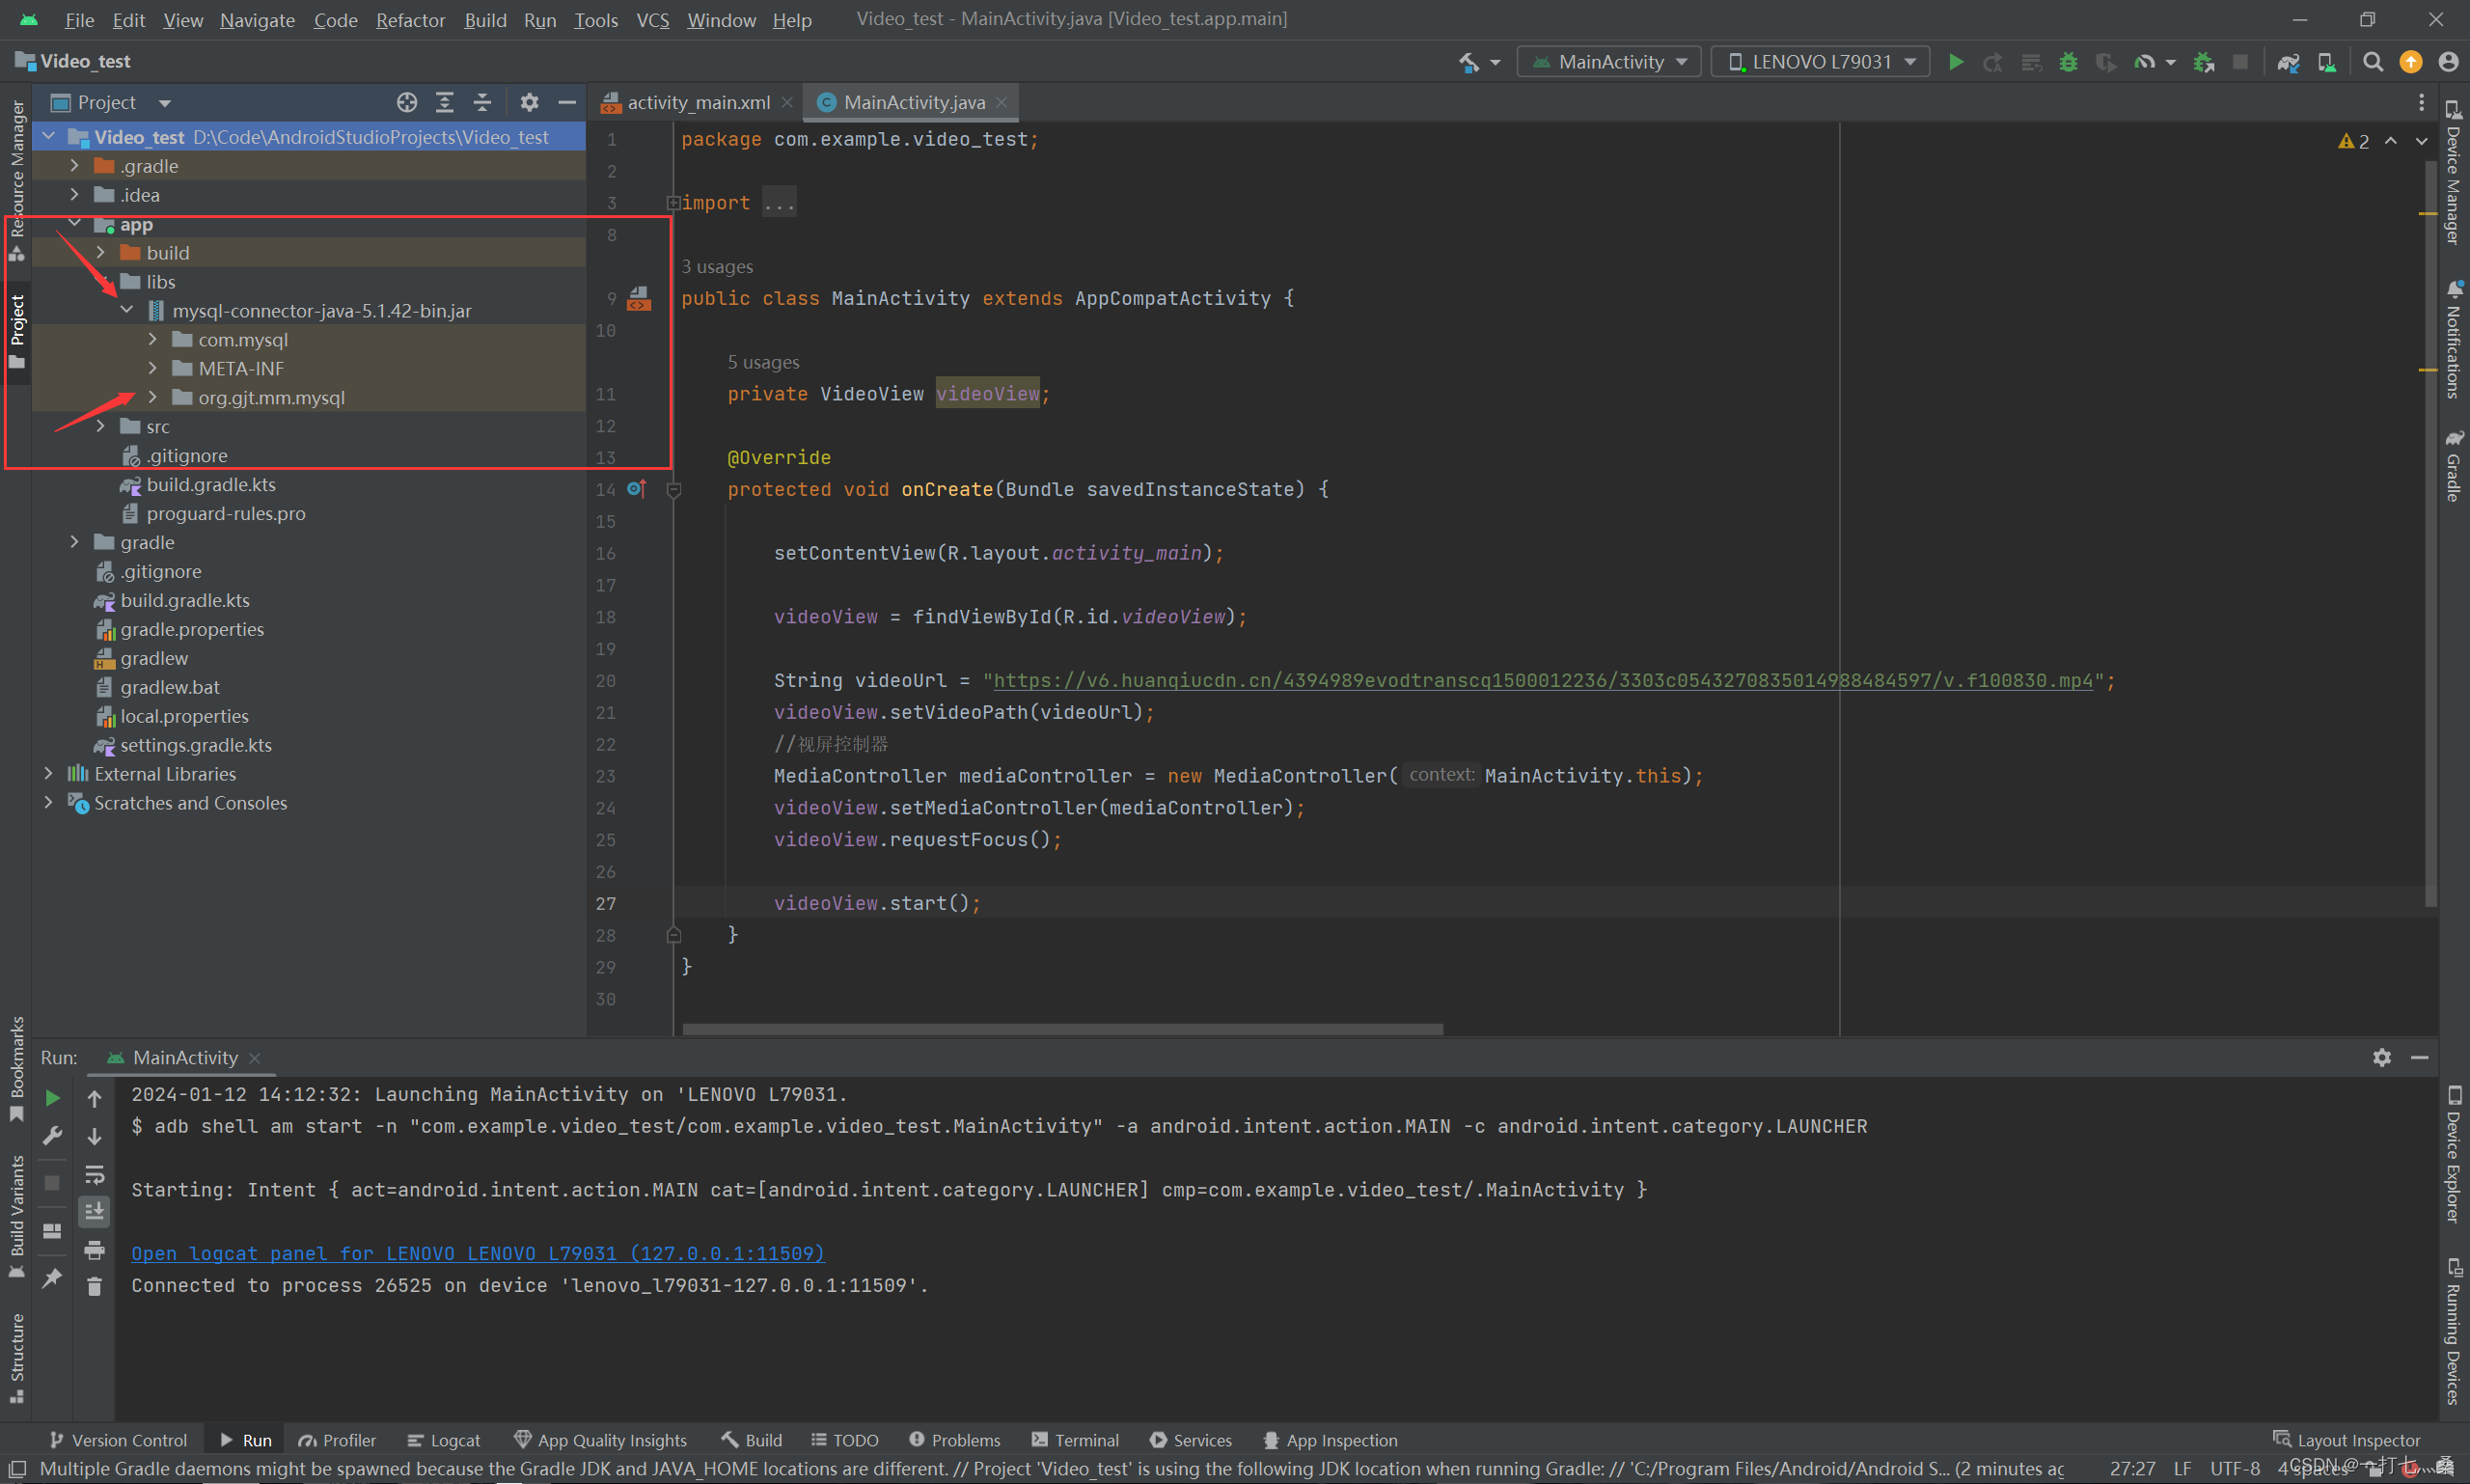Toggle Scroll to the End in Run console
The height and width of the screenshot is (1484, 2470).
[94, 1212]
